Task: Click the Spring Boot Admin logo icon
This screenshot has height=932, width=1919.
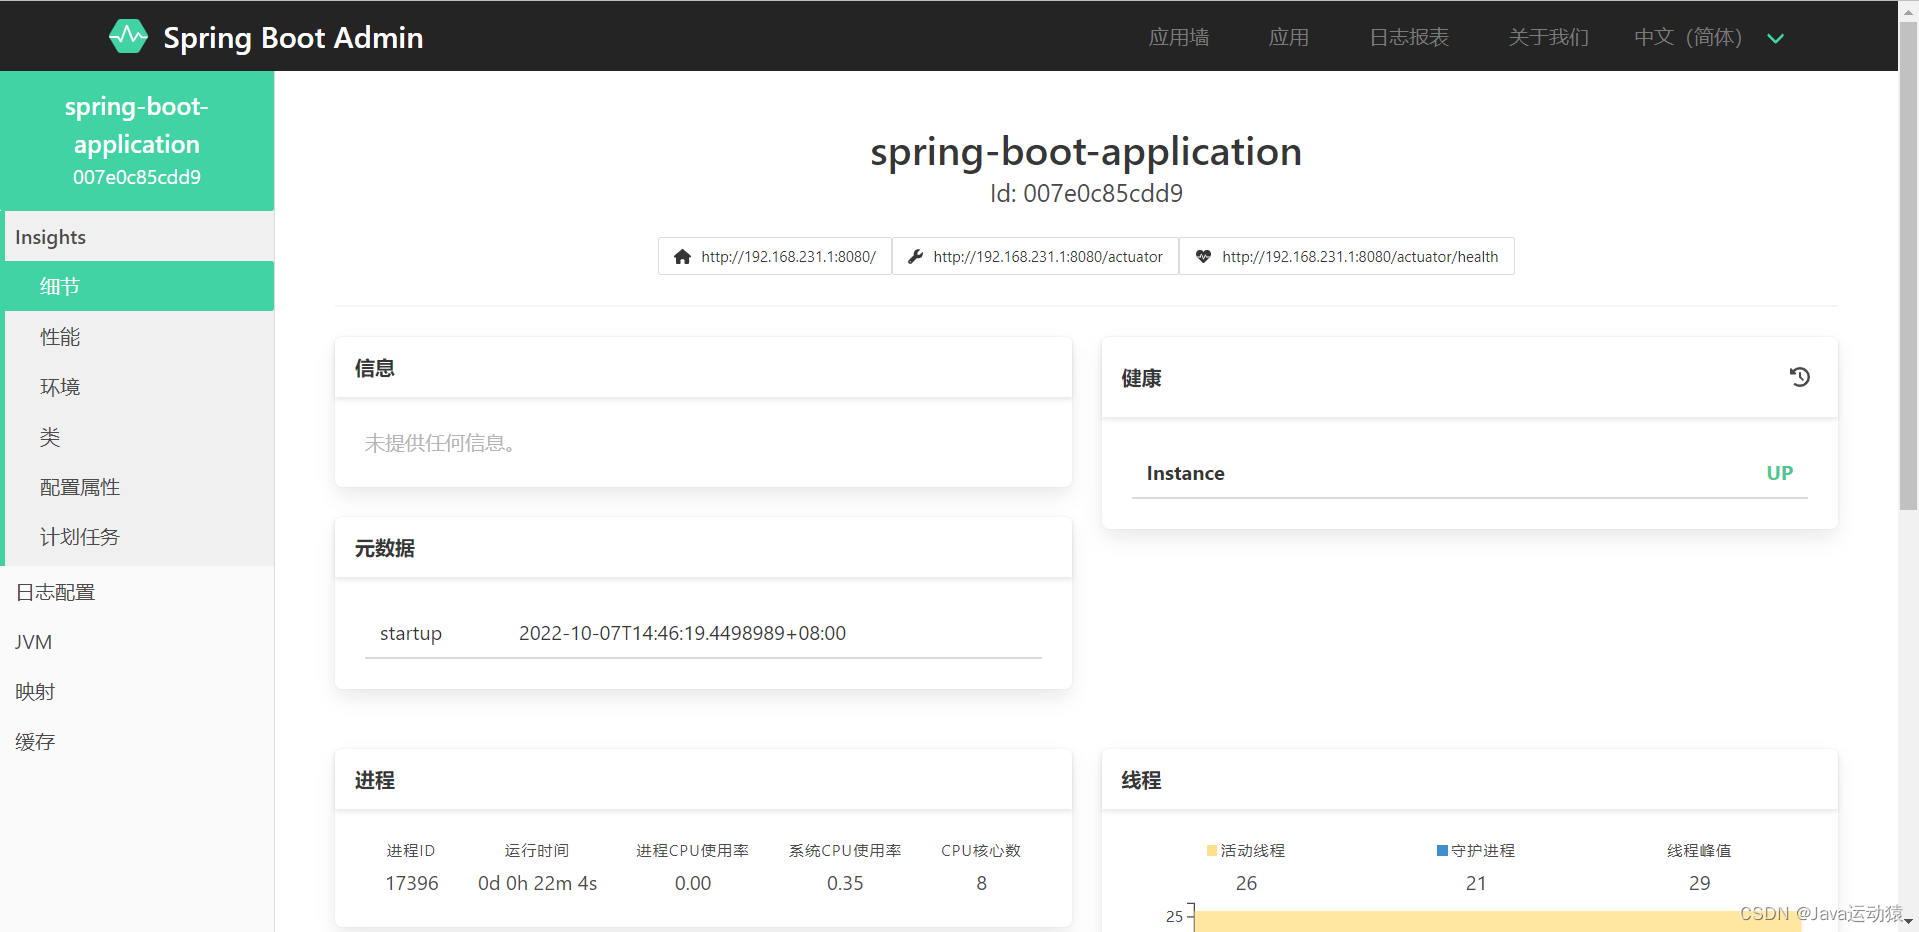Action: pos(128,36)
